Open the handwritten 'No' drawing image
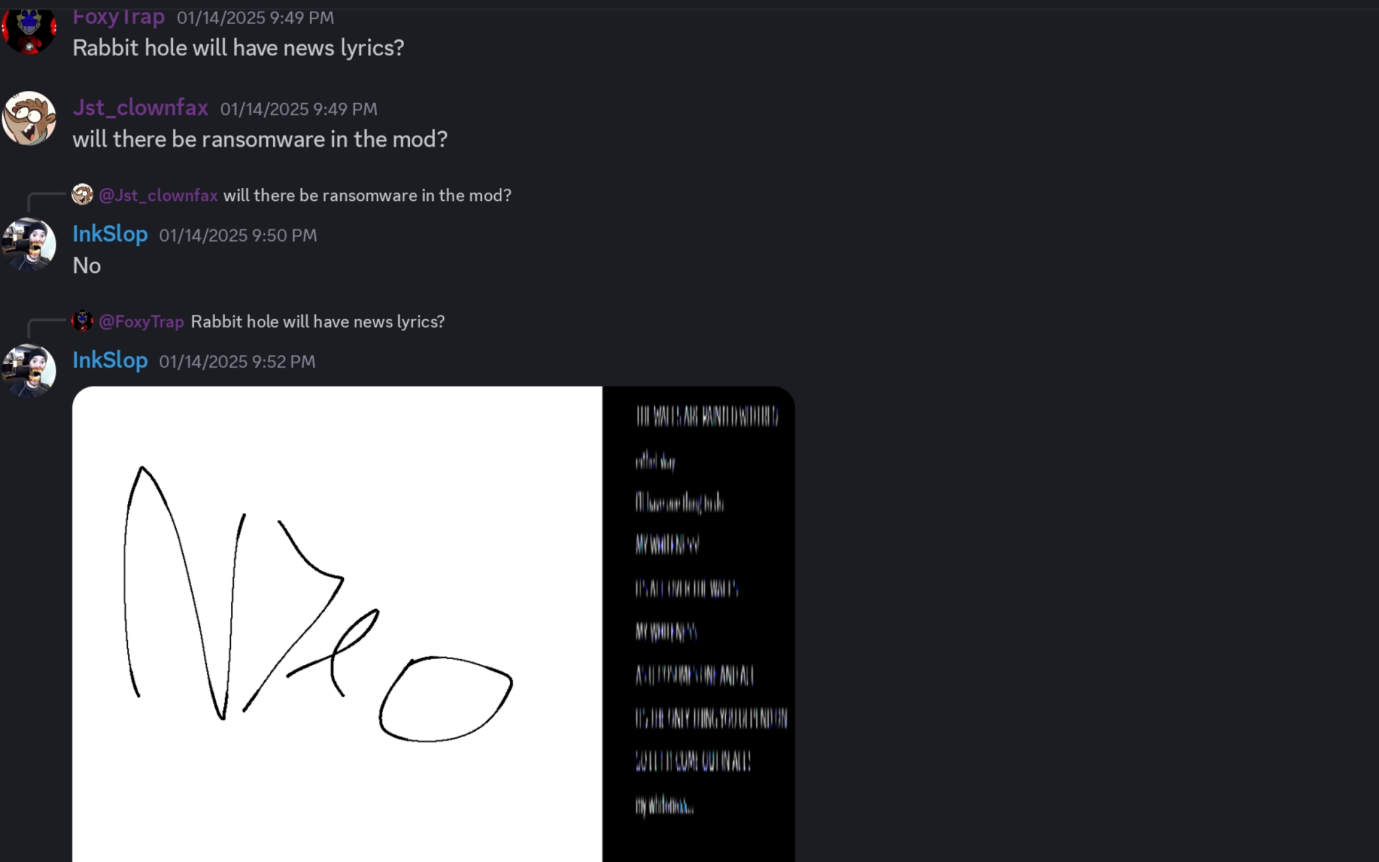Viewport: 1379px width, 862px height. click(337, 624)
